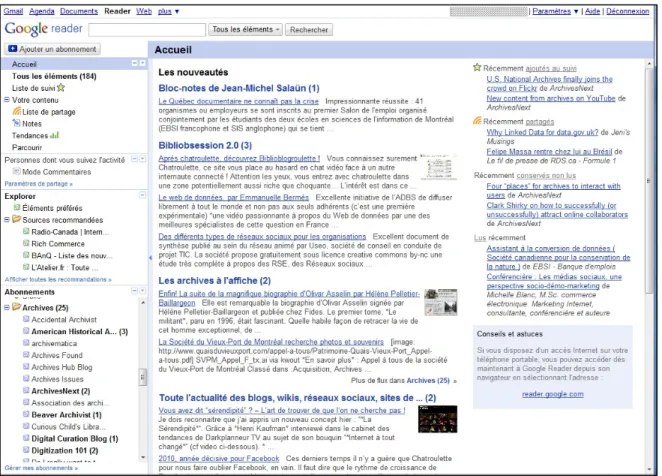Collapse the Archives folder tree

(7, 307)
